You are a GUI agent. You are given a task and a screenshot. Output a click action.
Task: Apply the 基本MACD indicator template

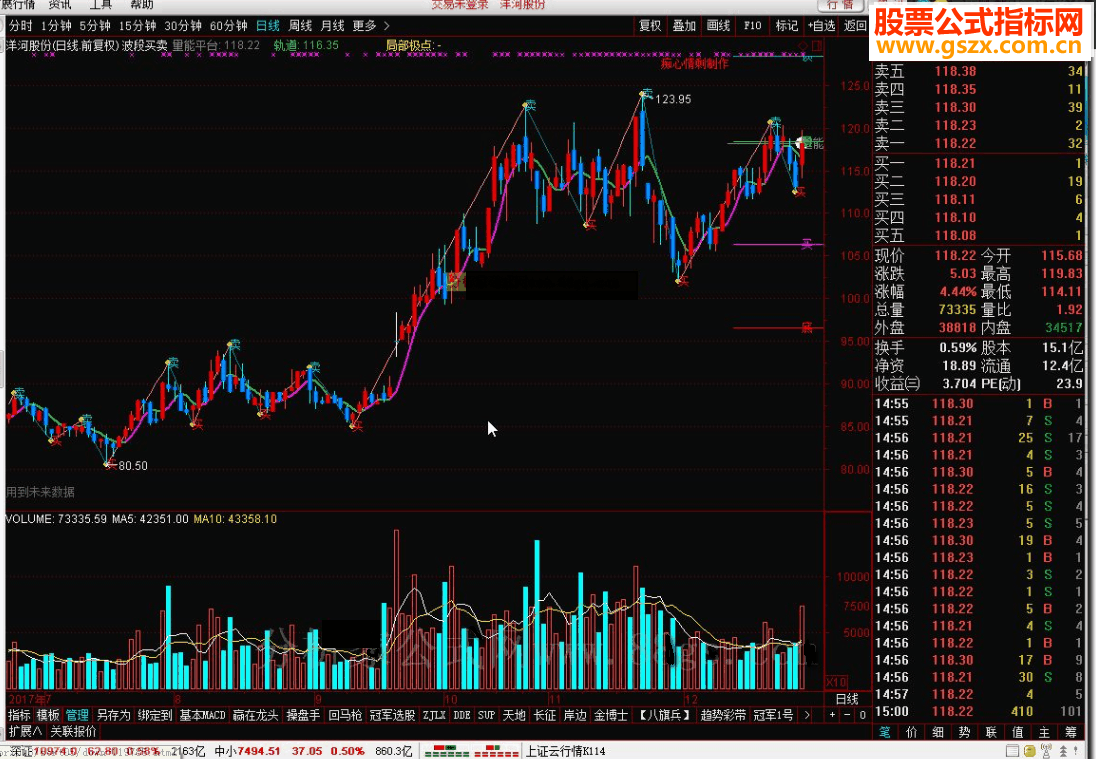[202, 715]
